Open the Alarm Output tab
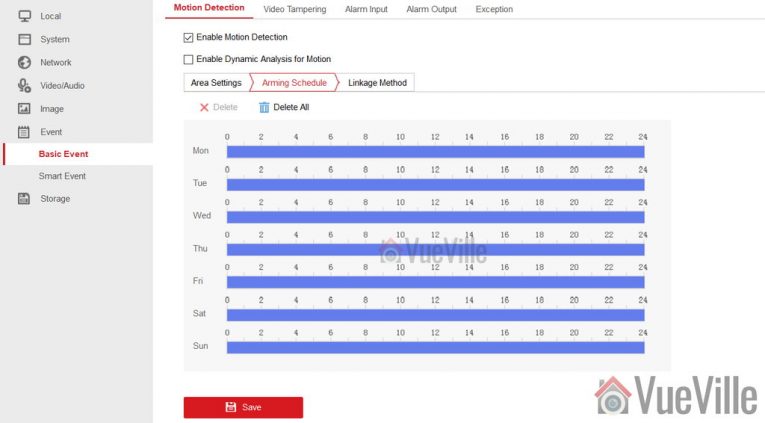The width and height of the screenshot is (765, 423). coord(431,9)
